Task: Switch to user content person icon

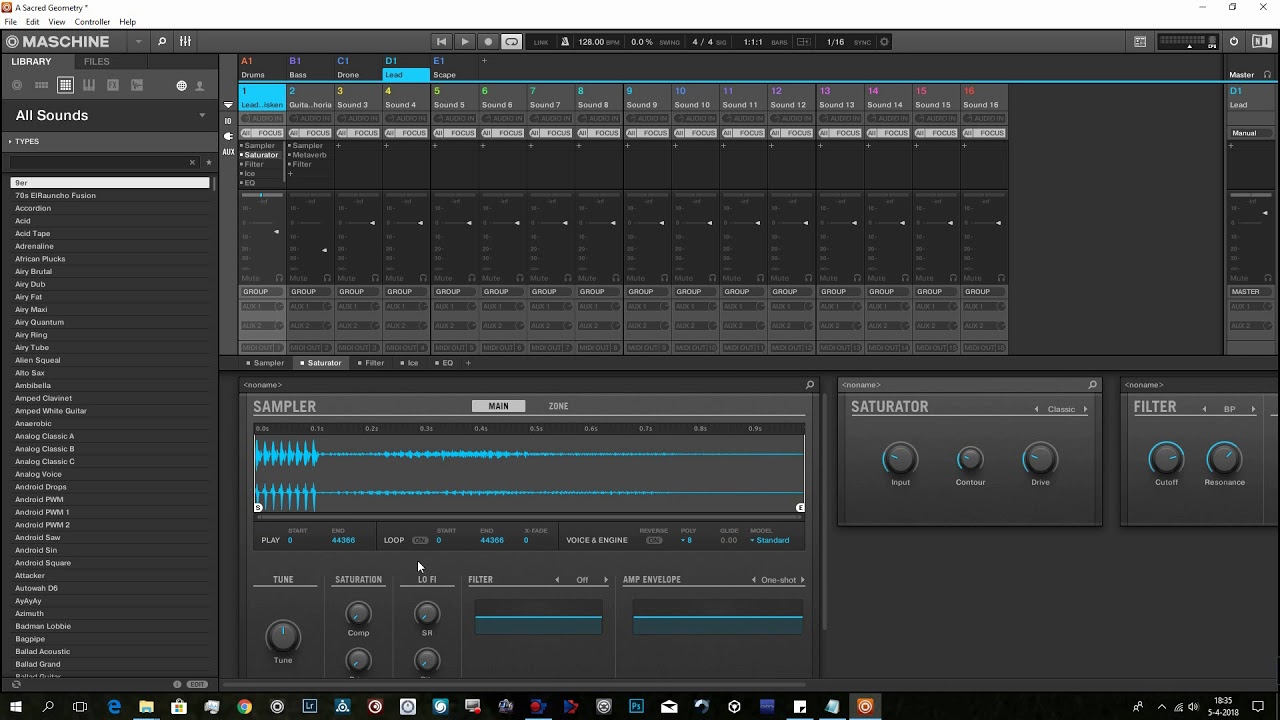Action: pyautogui.click(x=199, y=86)
